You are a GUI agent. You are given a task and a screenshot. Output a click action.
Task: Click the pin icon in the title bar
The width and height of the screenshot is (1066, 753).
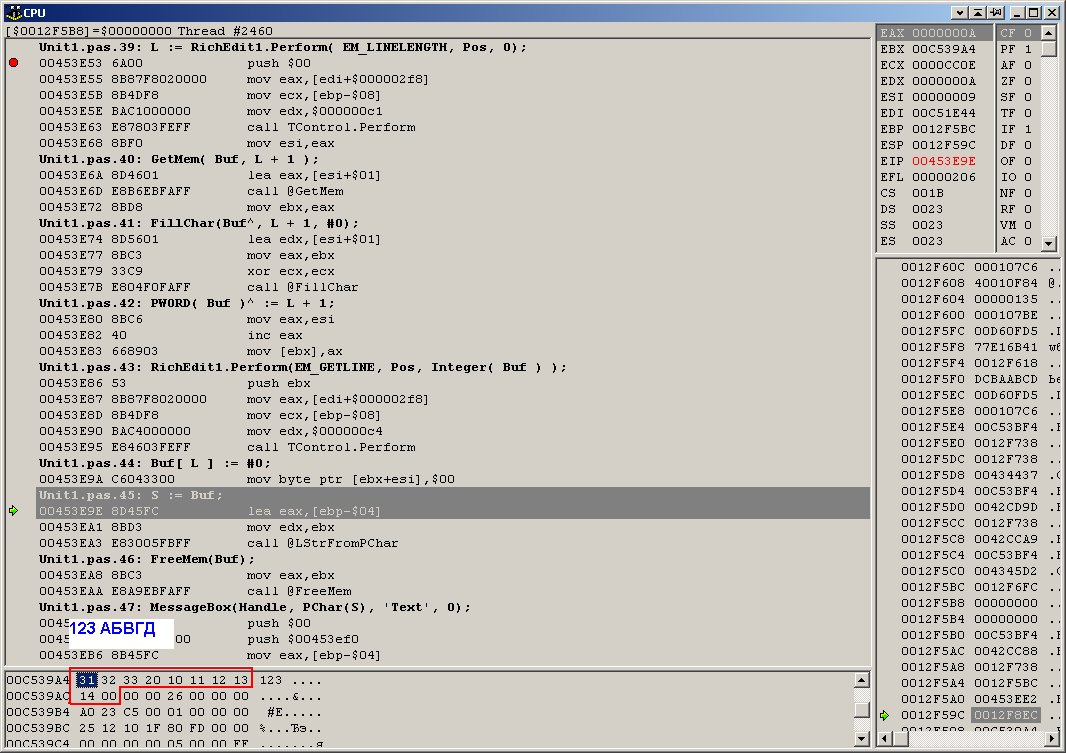(997, 12)
